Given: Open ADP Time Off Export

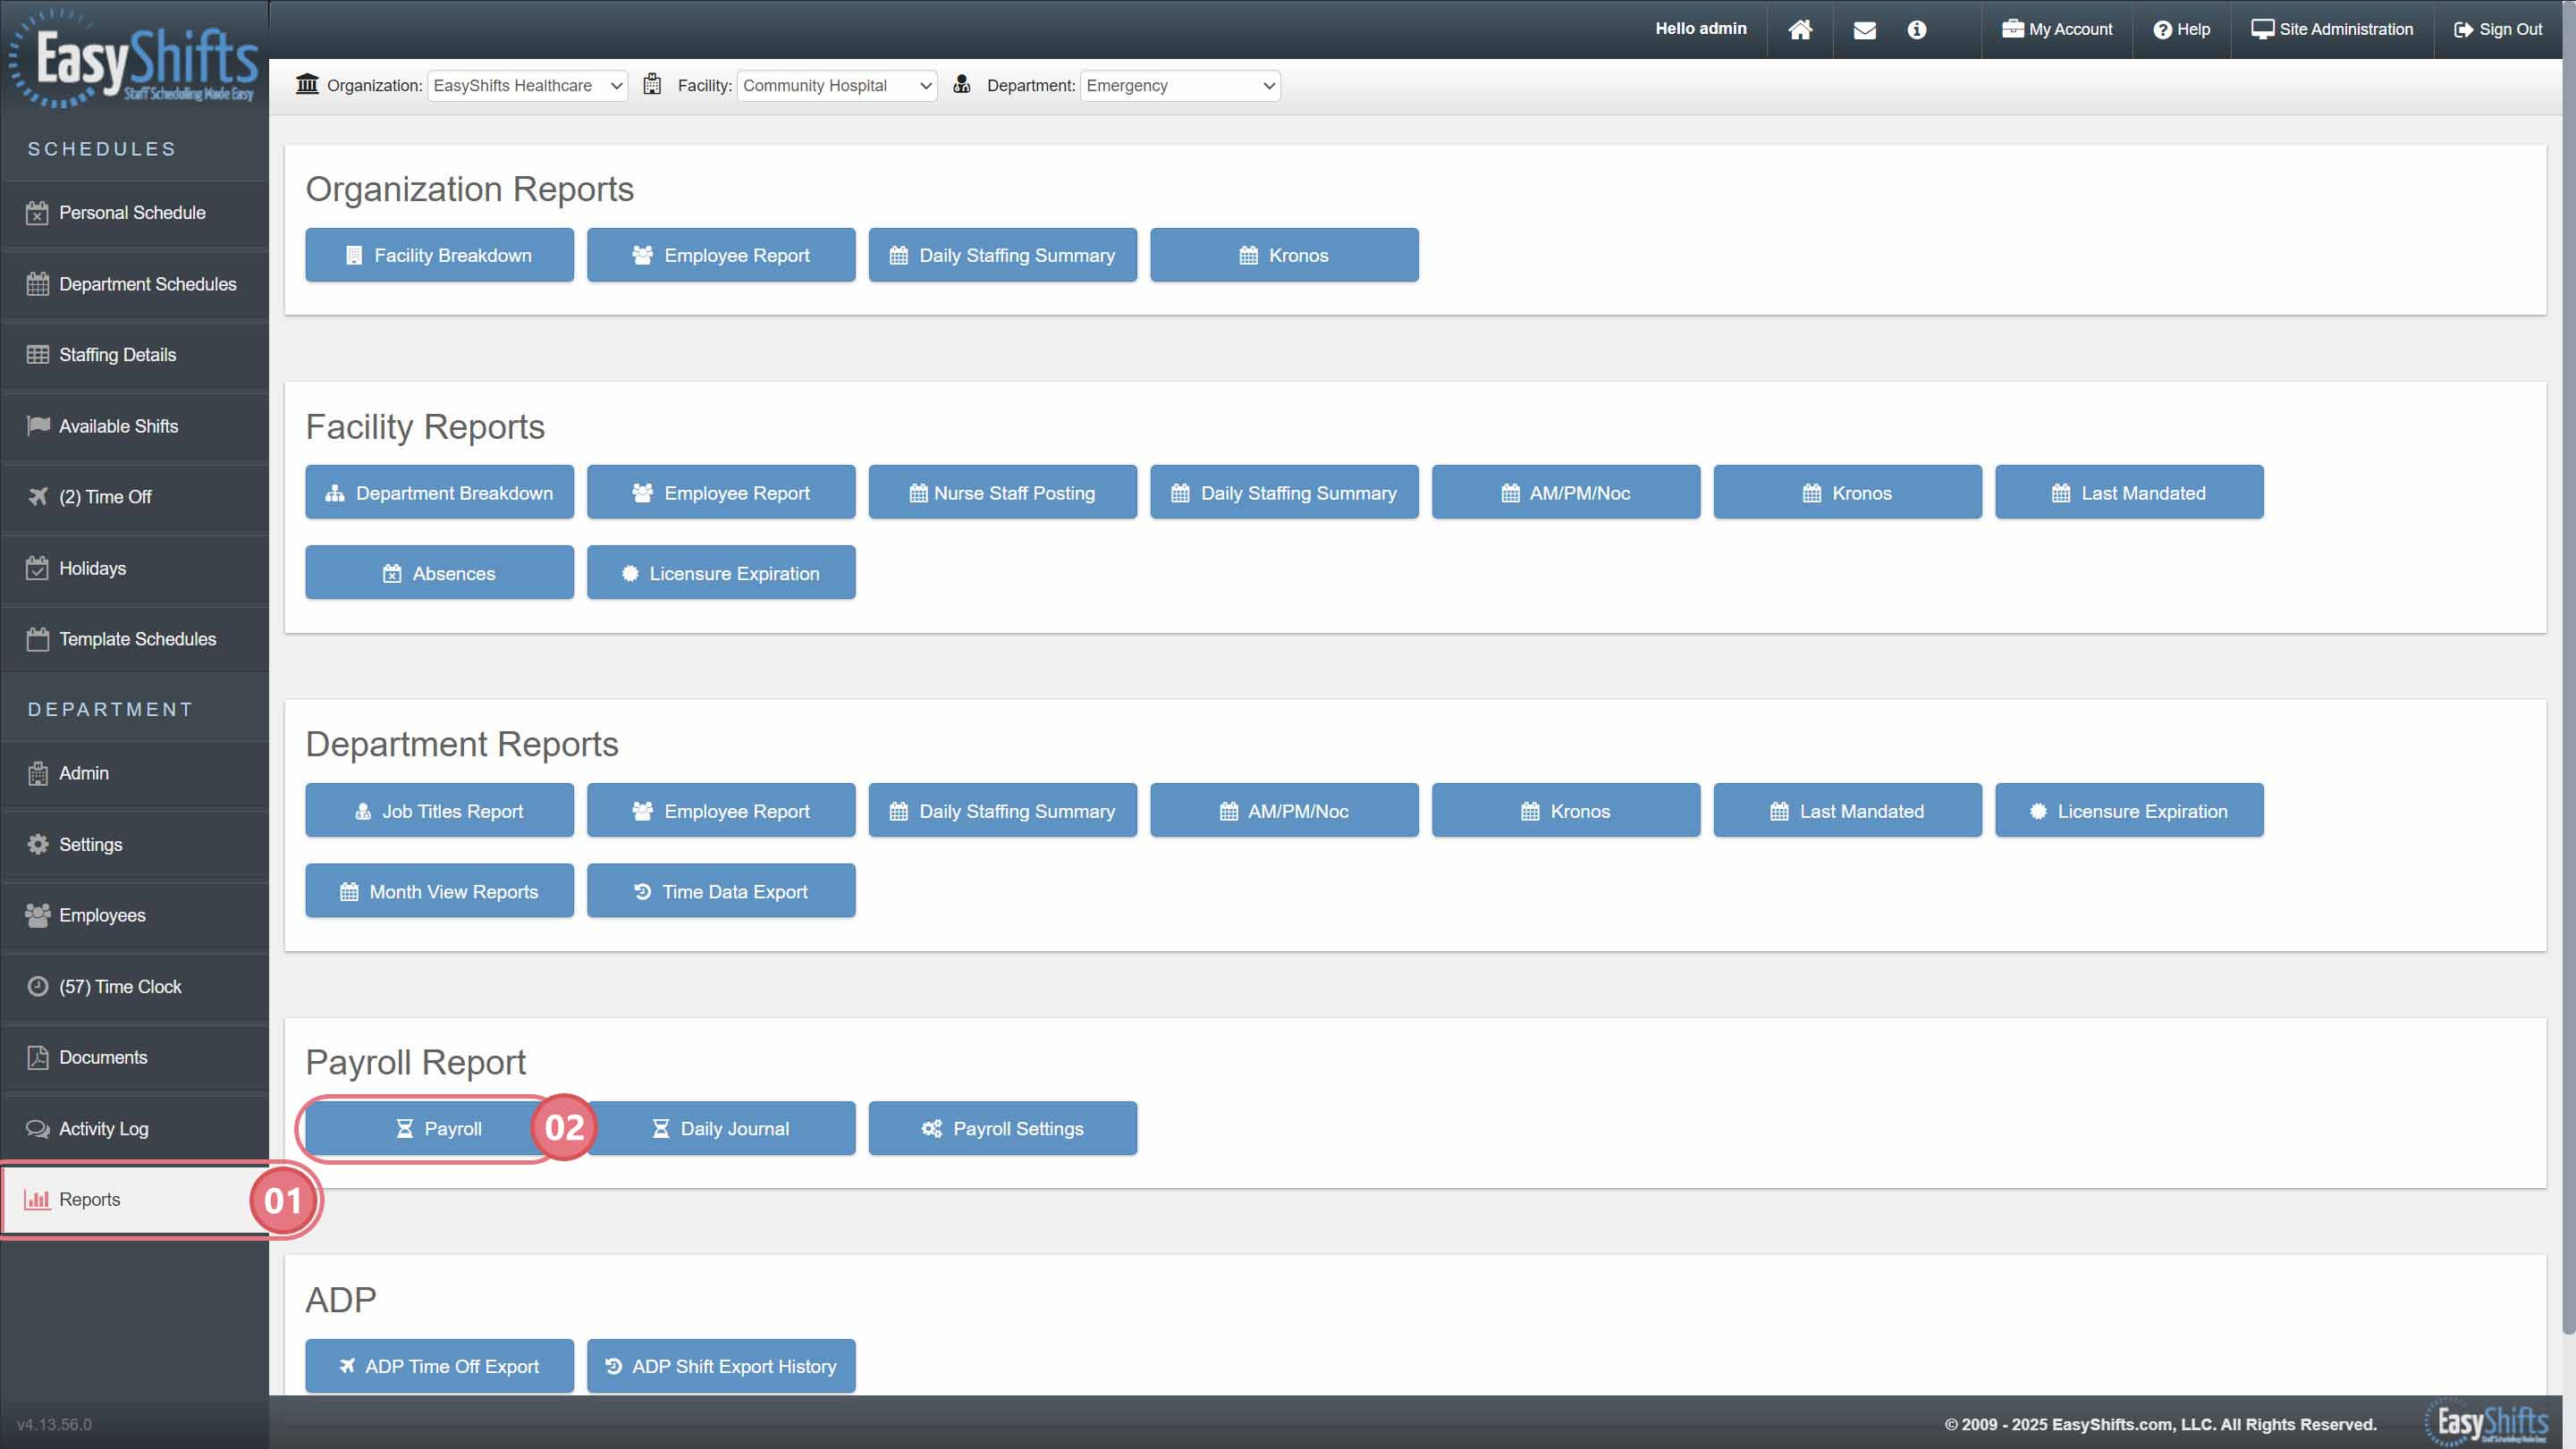Looking at the screenshot, I should pos(439,1365).
